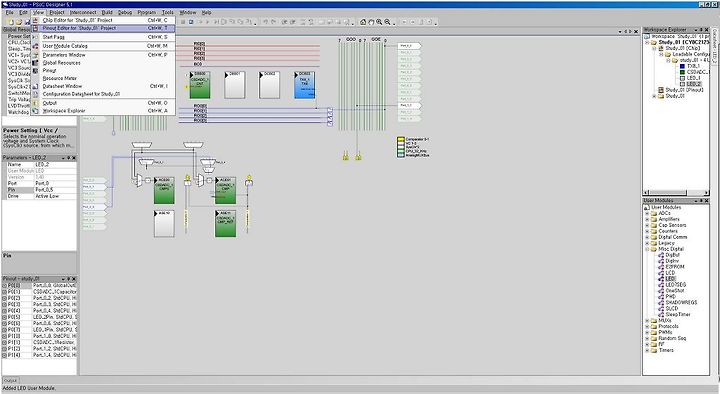Select LED_1 in Workspace Explorer

[694, 78]
